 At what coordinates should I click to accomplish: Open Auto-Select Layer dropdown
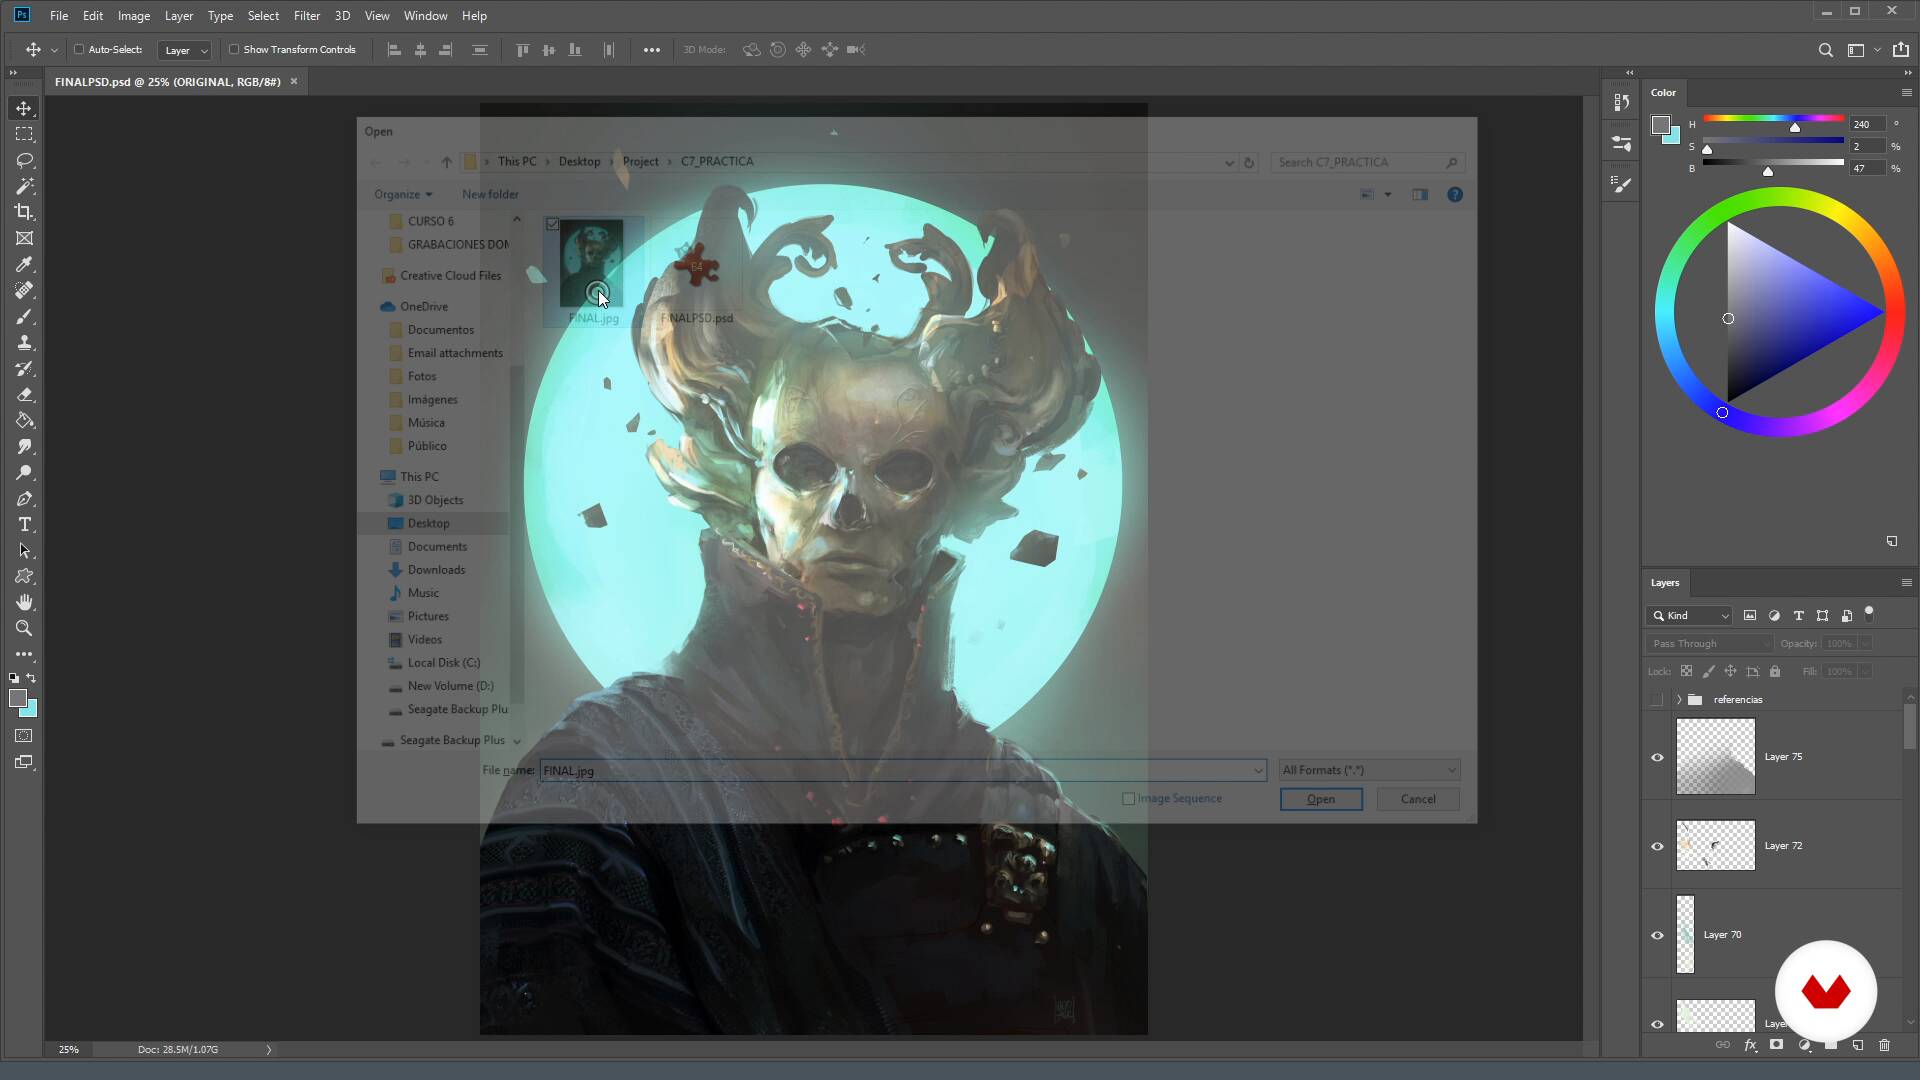pos(185,50)
